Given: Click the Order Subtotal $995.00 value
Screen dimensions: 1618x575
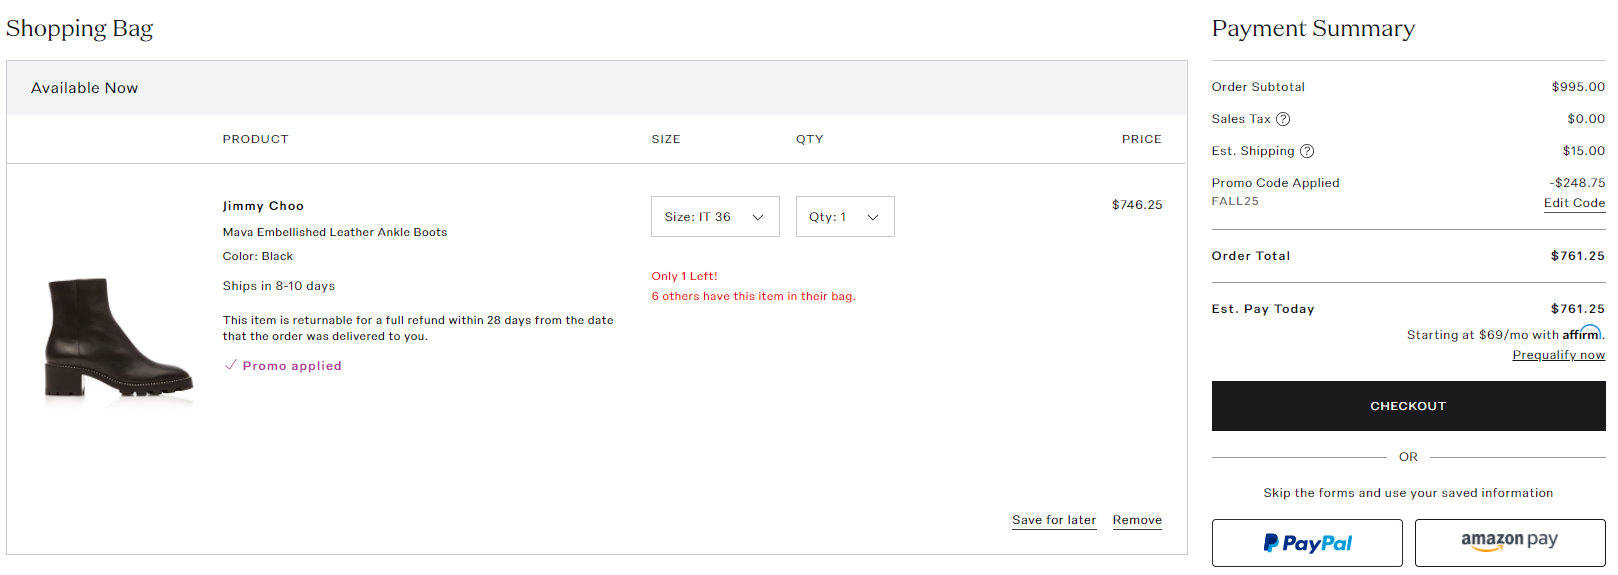Looking at the screenshot, I should [1578, 87].
